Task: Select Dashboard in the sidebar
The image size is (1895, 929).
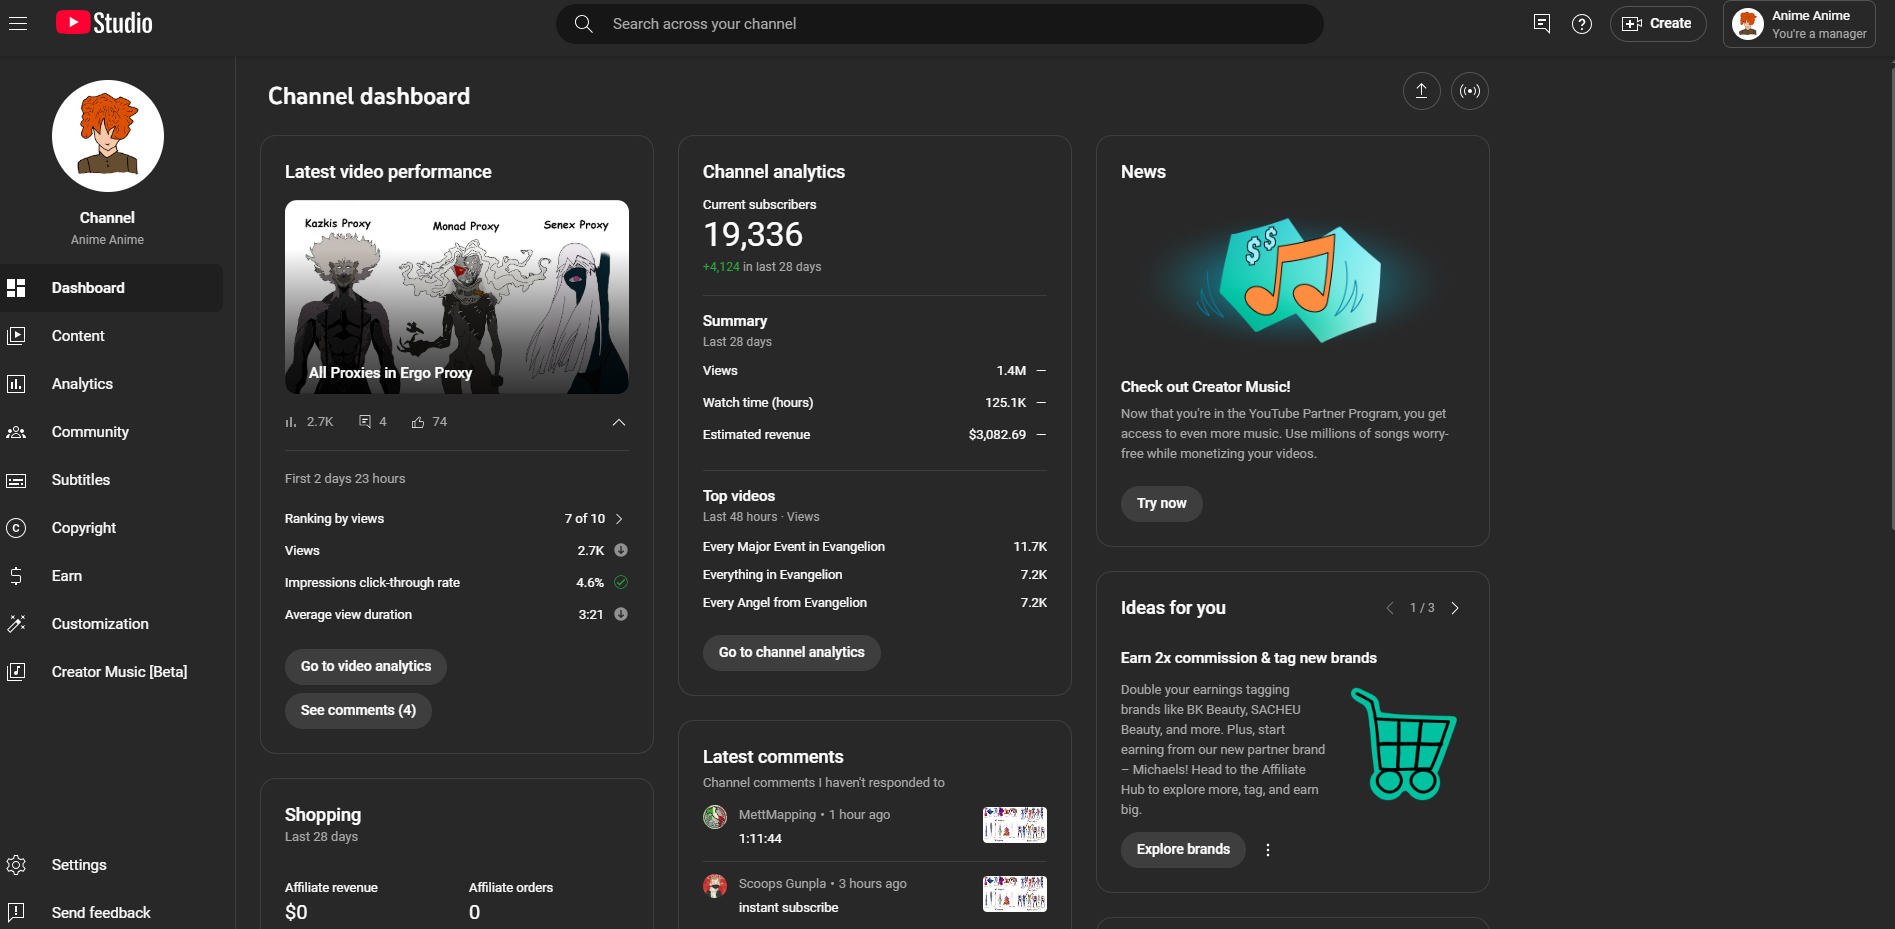Action: pyautogui.click(x=111, y=288)
